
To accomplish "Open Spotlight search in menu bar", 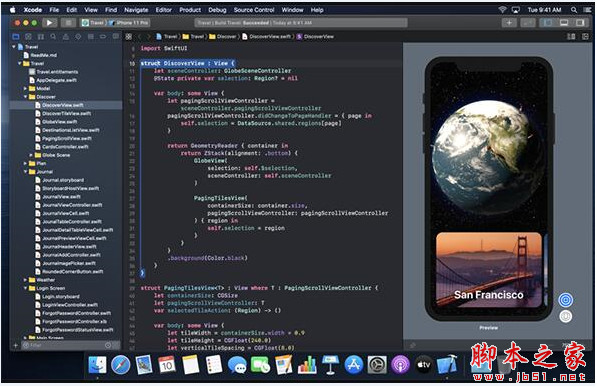I will pyautogui.click(x=574, y=10).
